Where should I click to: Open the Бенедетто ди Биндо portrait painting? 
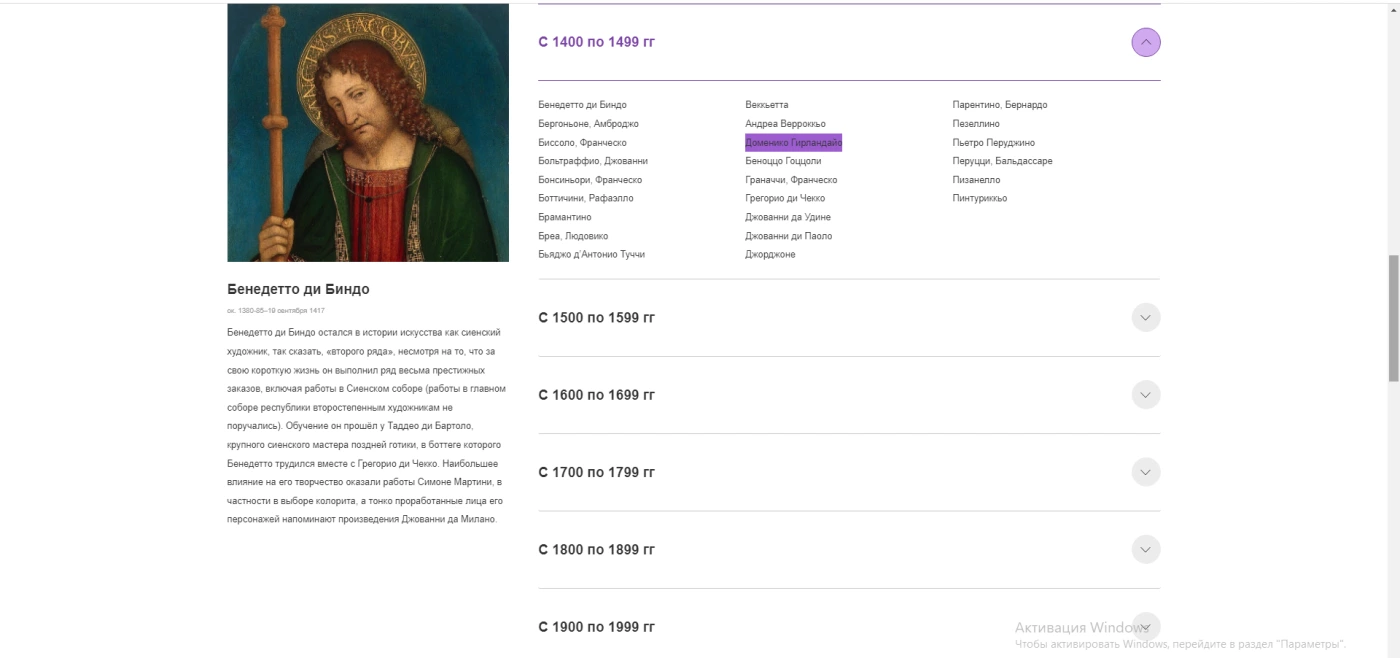pyautogui.click(x=367, y=132)
